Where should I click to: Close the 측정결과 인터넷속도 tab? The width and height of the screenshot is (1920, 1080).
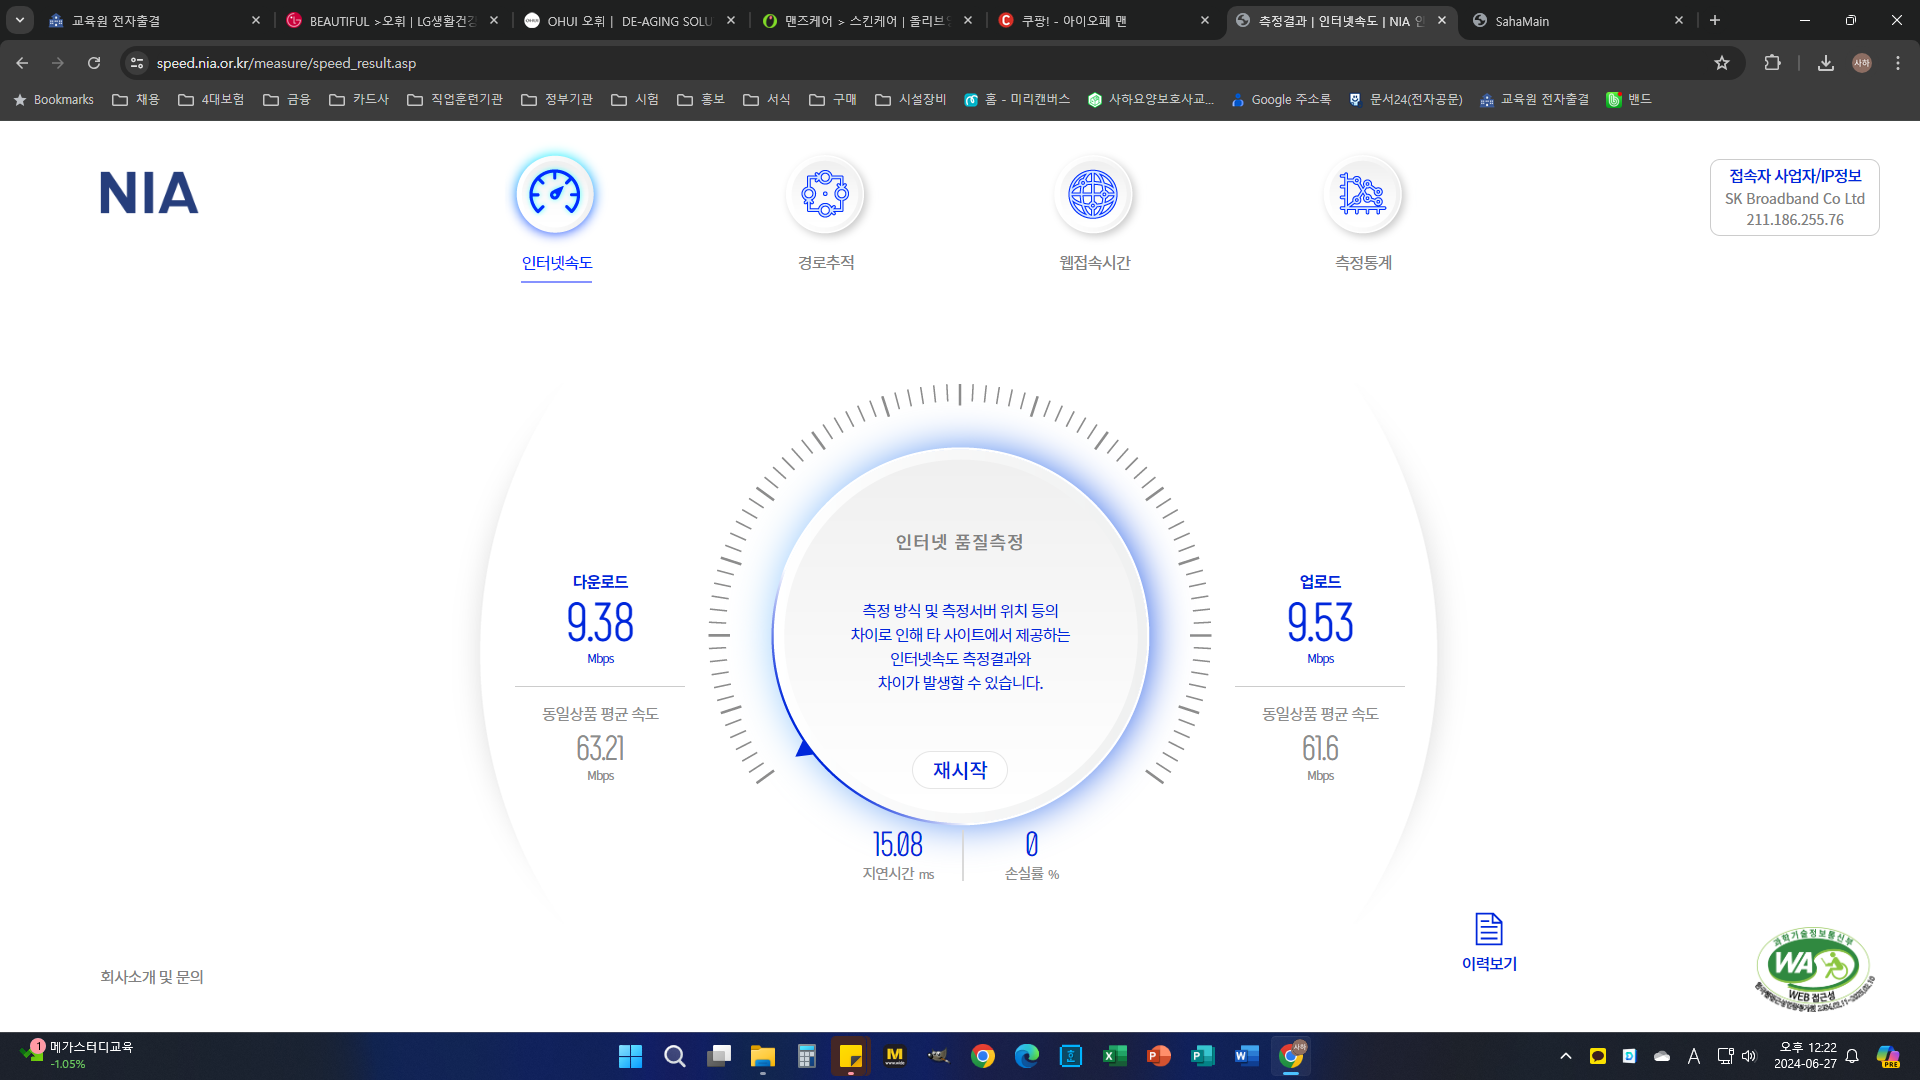click(1442, 20)
